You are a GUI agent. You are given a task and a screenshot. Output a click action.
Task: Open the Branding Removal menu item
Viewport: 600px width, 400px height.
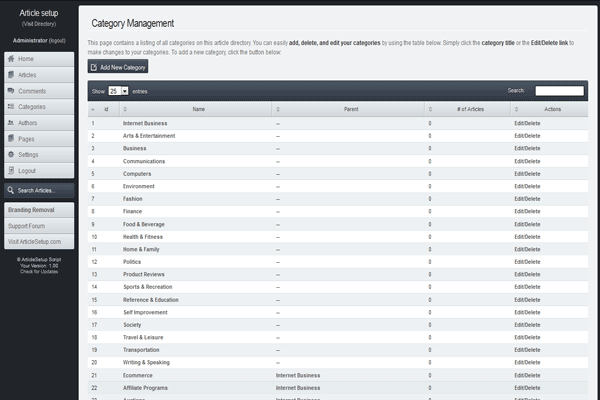(38, 211)
